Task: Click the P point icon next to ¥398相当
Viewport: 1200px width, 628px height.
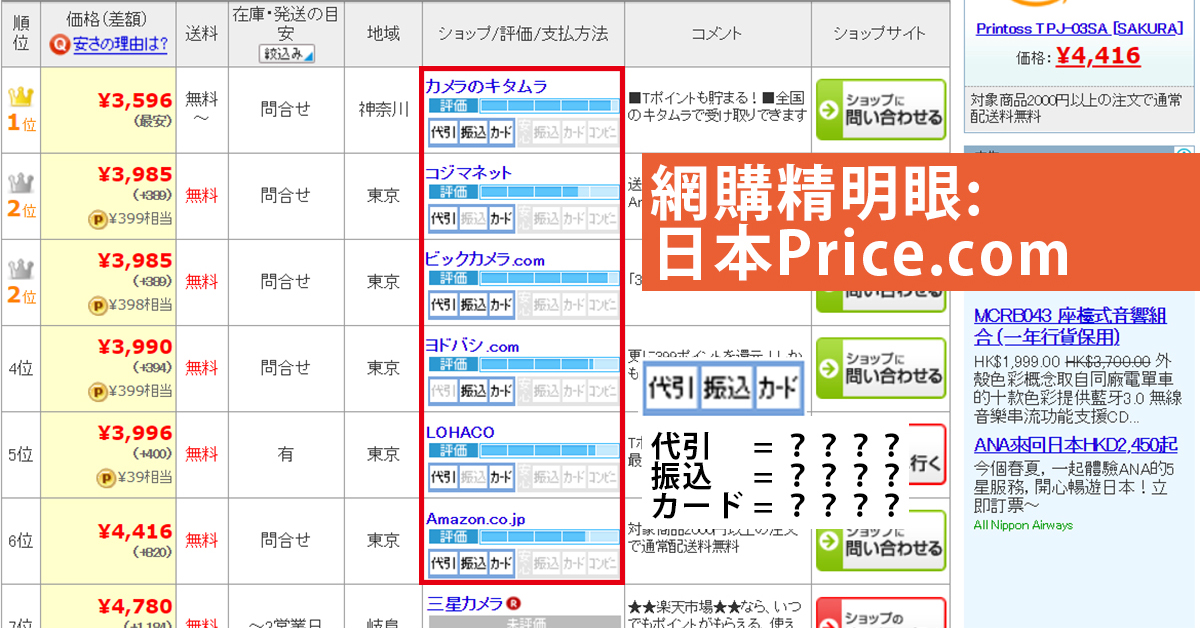Action: 97,305
